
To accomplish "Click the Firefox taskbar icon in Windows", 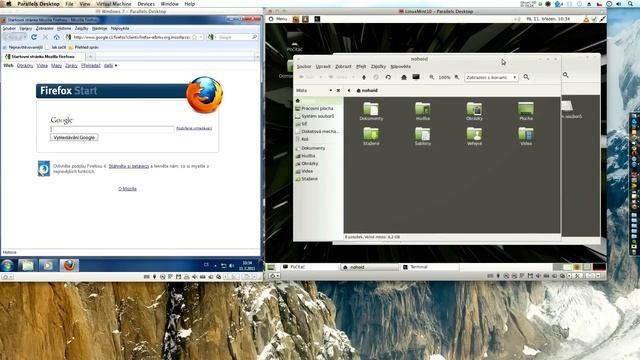I will coord(69,266).
